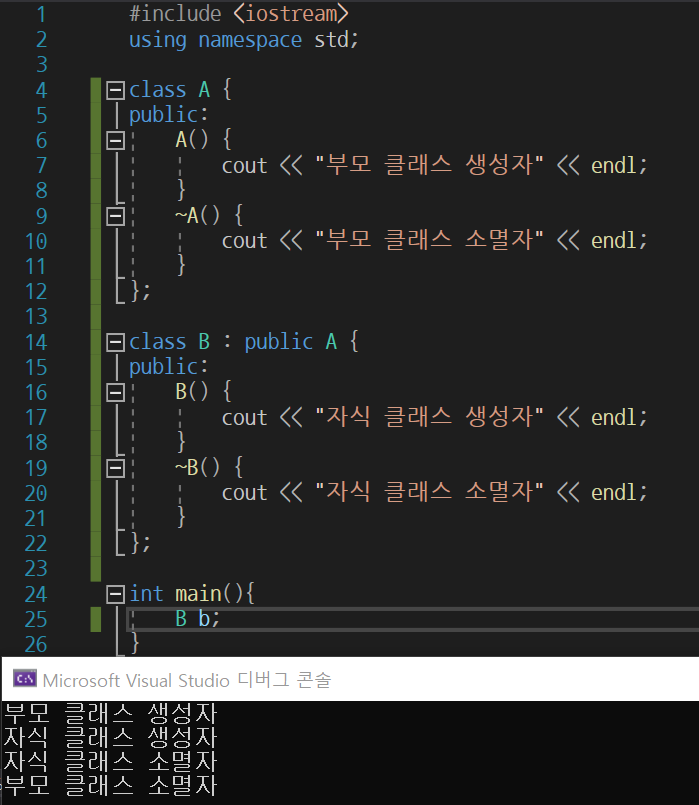Viewport: 699px width, 805px height.
Task: Collapse the int main() block
Action: (x=115, y=595)
